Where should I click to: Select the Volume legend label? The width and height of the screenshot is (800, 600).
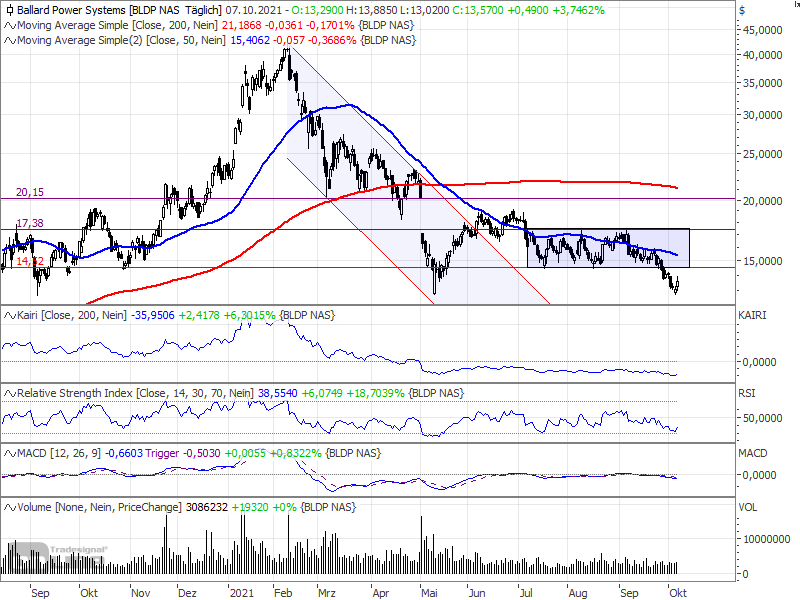[99, 507]
